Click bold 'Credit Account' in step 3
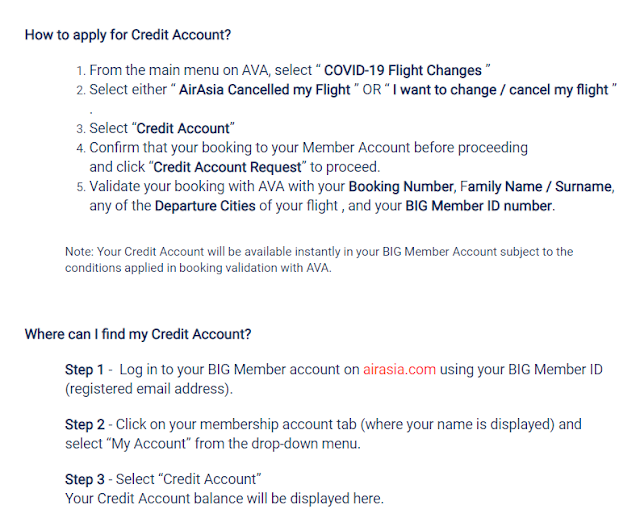The image size is (640, 518). click(x=183, y=128)
